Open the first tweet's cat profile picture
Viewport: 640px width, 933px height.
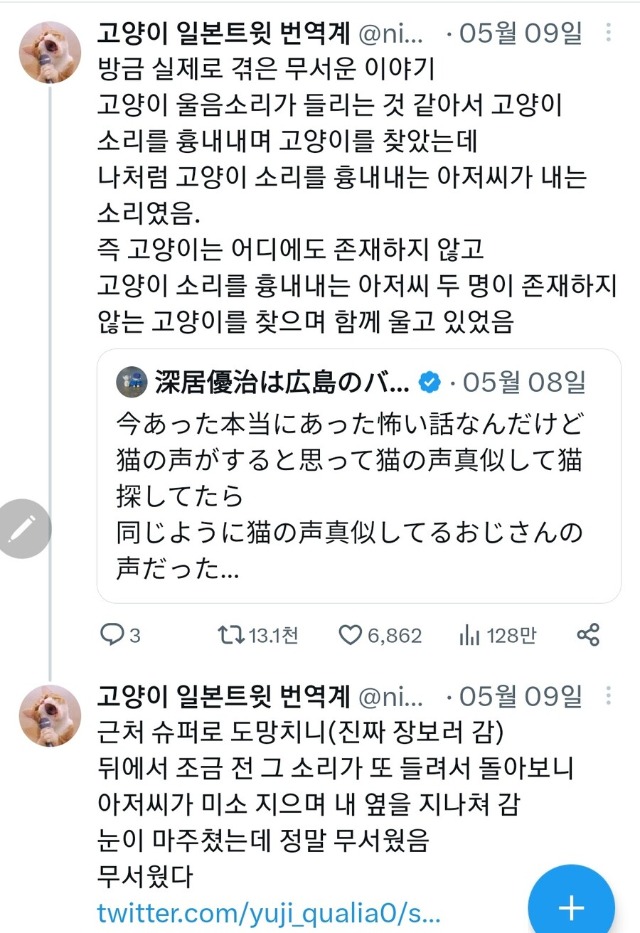(x=50, y=52)
